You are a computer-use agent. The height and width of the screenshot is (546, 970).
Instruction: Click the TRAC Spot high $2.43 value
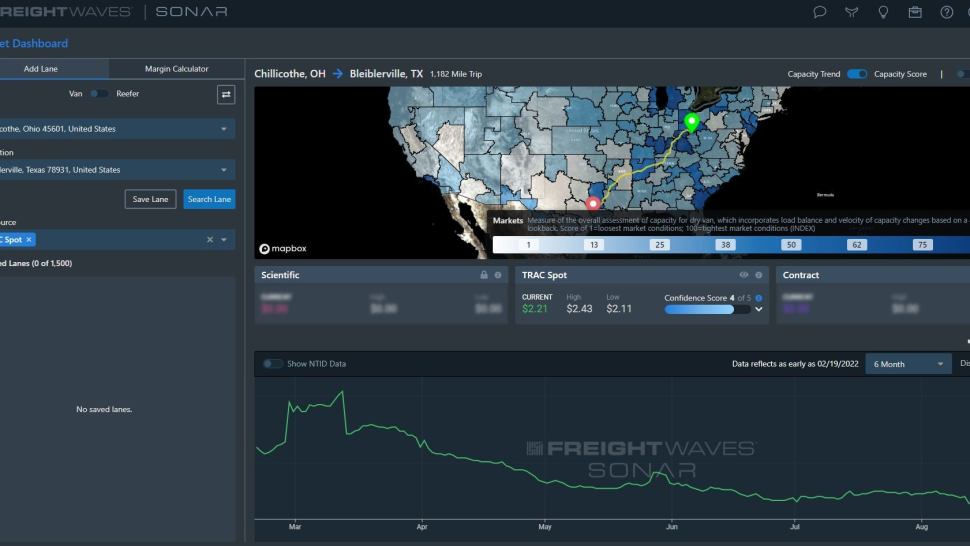tap(579, 309)
